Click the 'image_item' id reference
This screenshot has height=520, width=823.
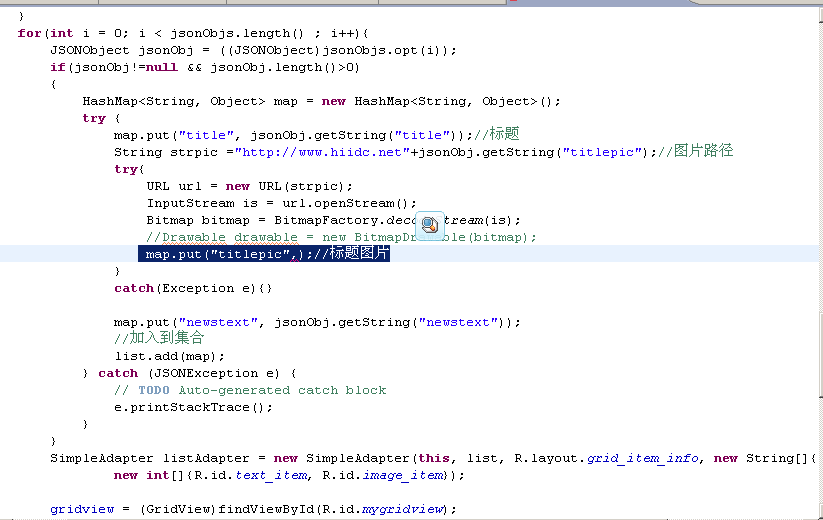point(403,475)
